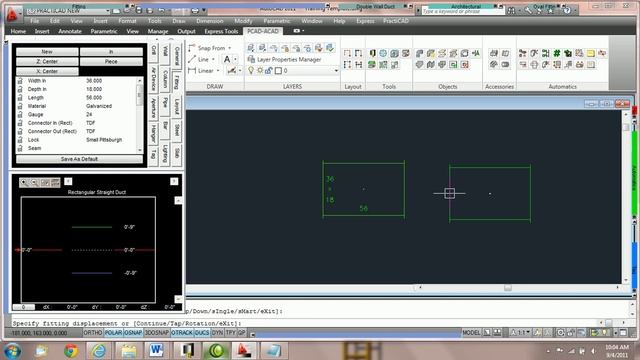
Task: Click the drawing area horizontal scrollbar thumb
Action: [x=507, y=288]
